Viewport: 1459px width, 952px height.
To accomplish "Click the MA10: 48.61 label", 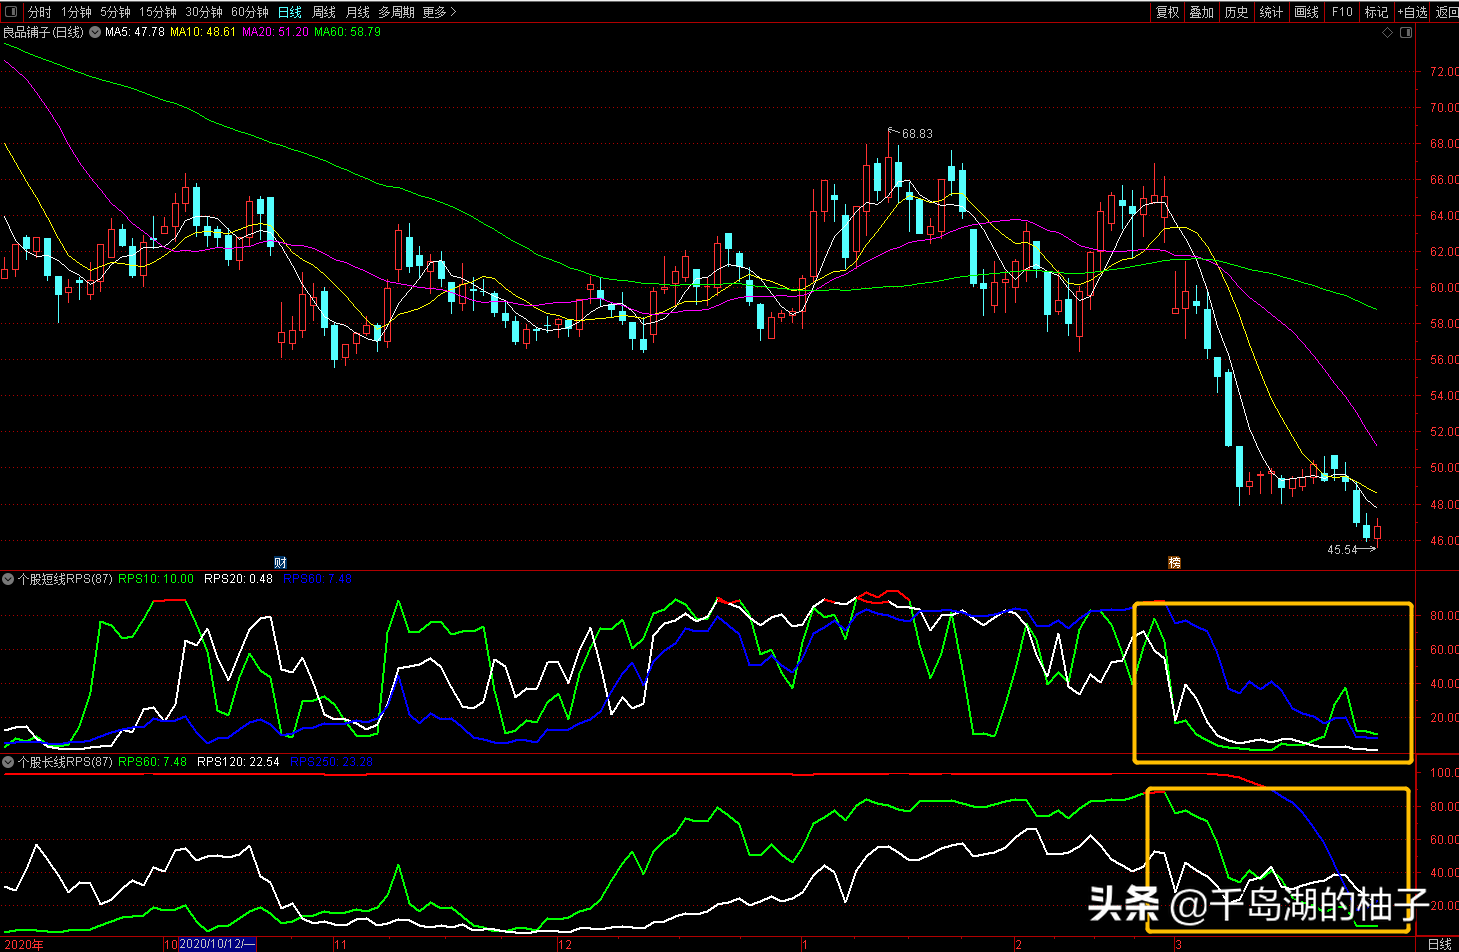I will click(203, 32).
